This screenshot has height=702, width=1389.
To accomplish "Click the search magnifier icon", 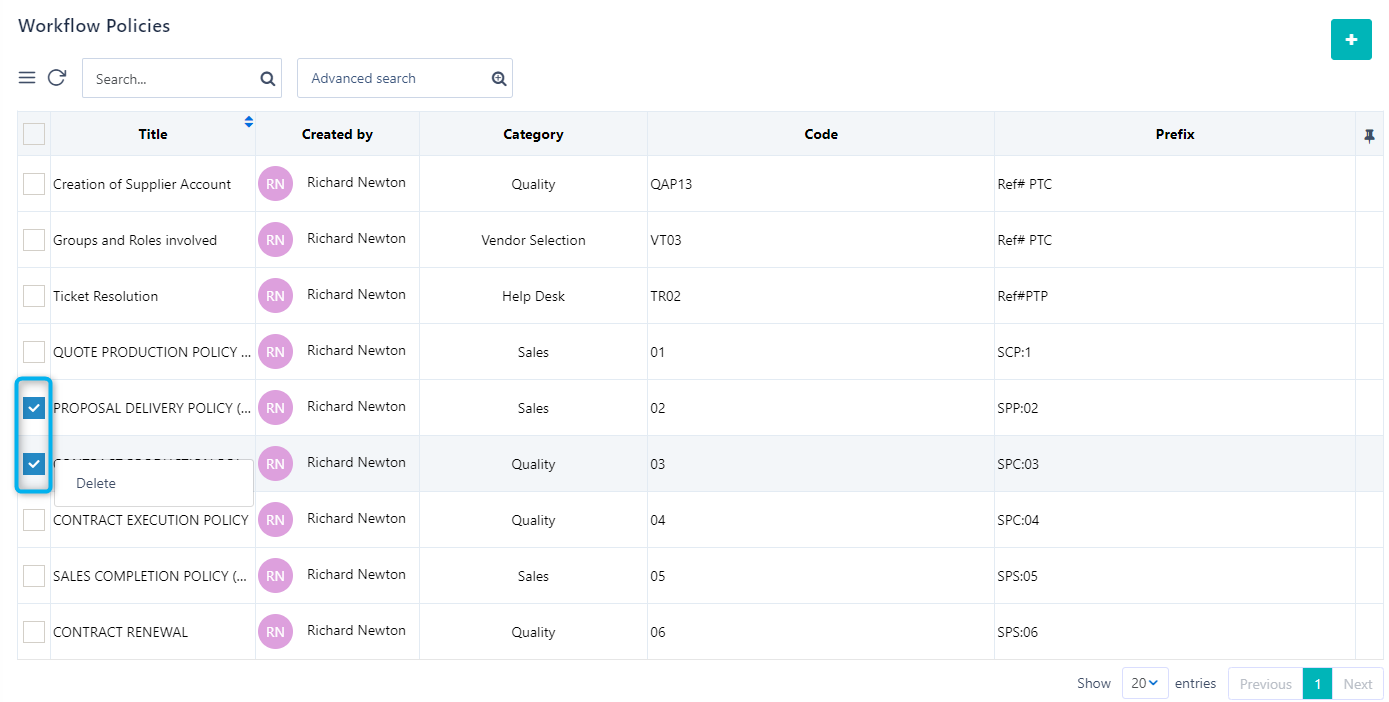I will tap(266, 77).
